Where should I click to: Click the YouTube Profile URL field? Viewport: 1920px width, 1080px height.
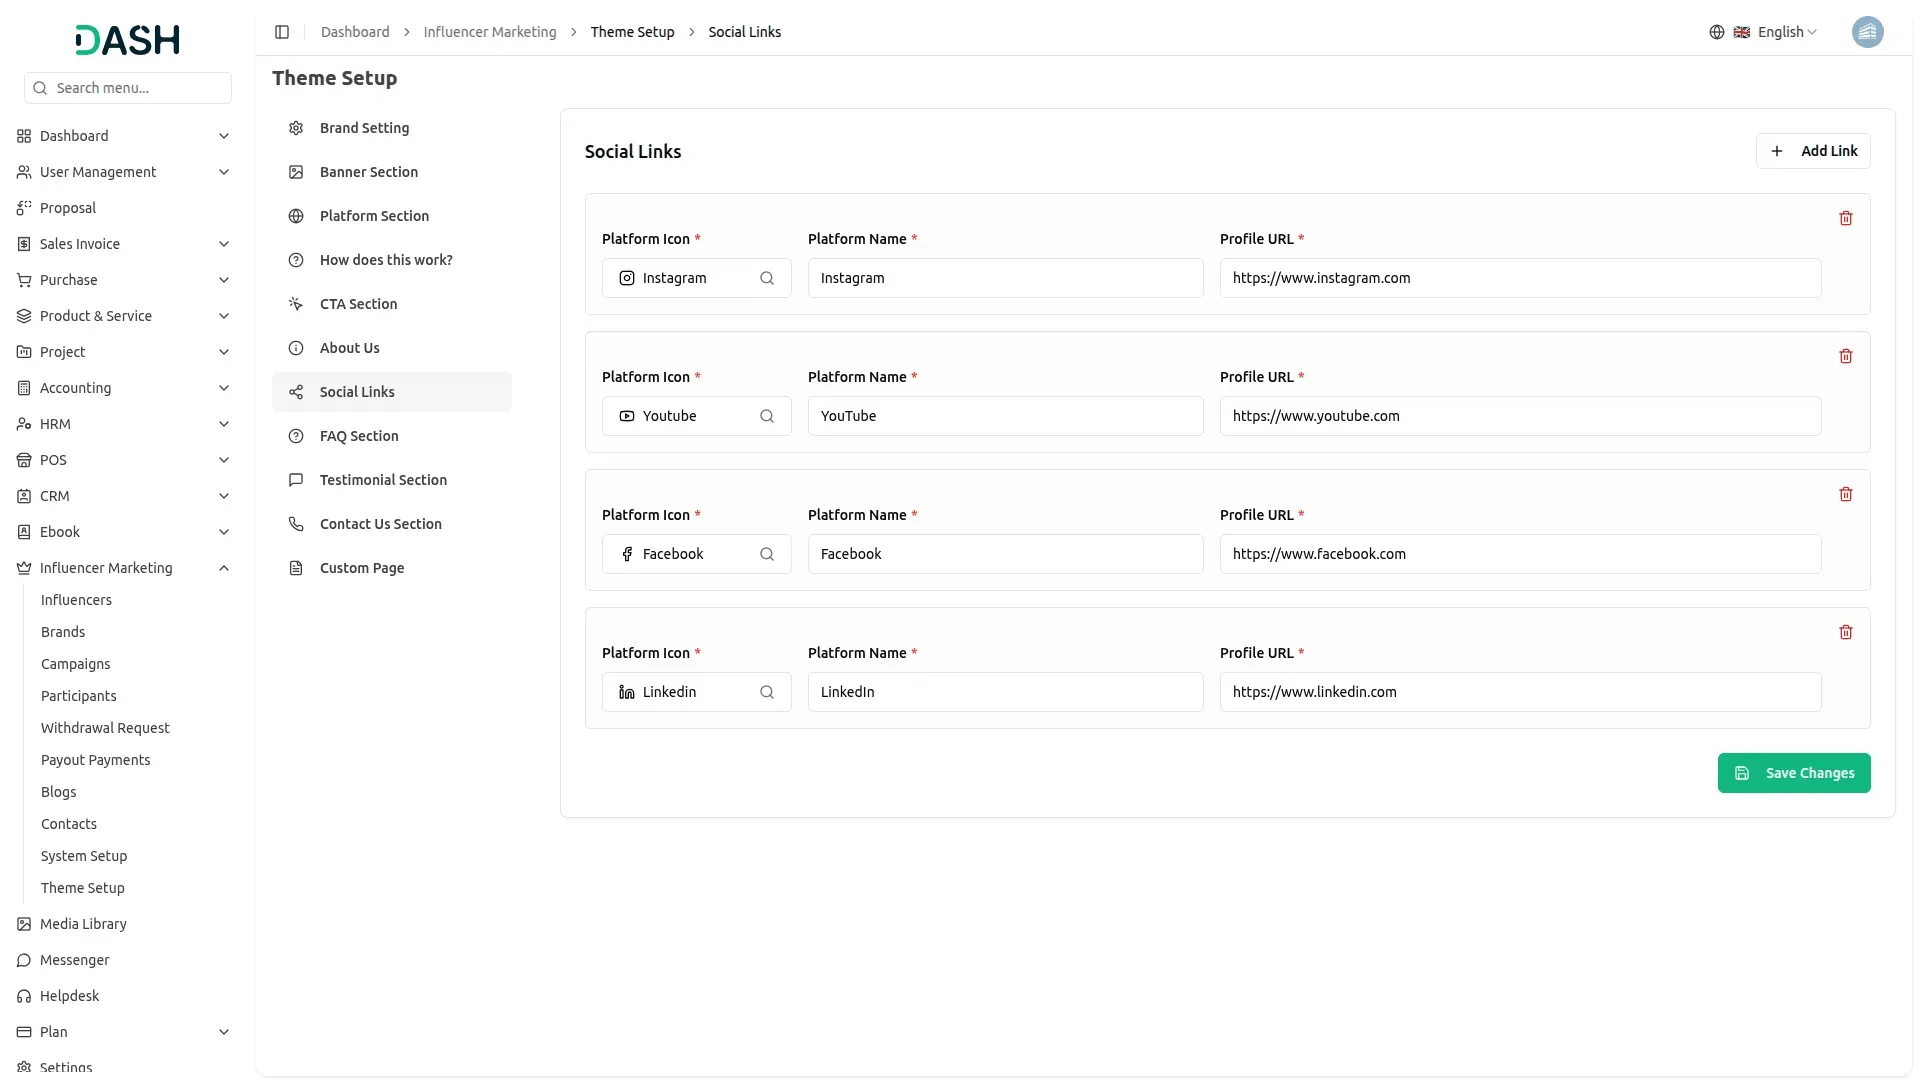pos(1520,416)
